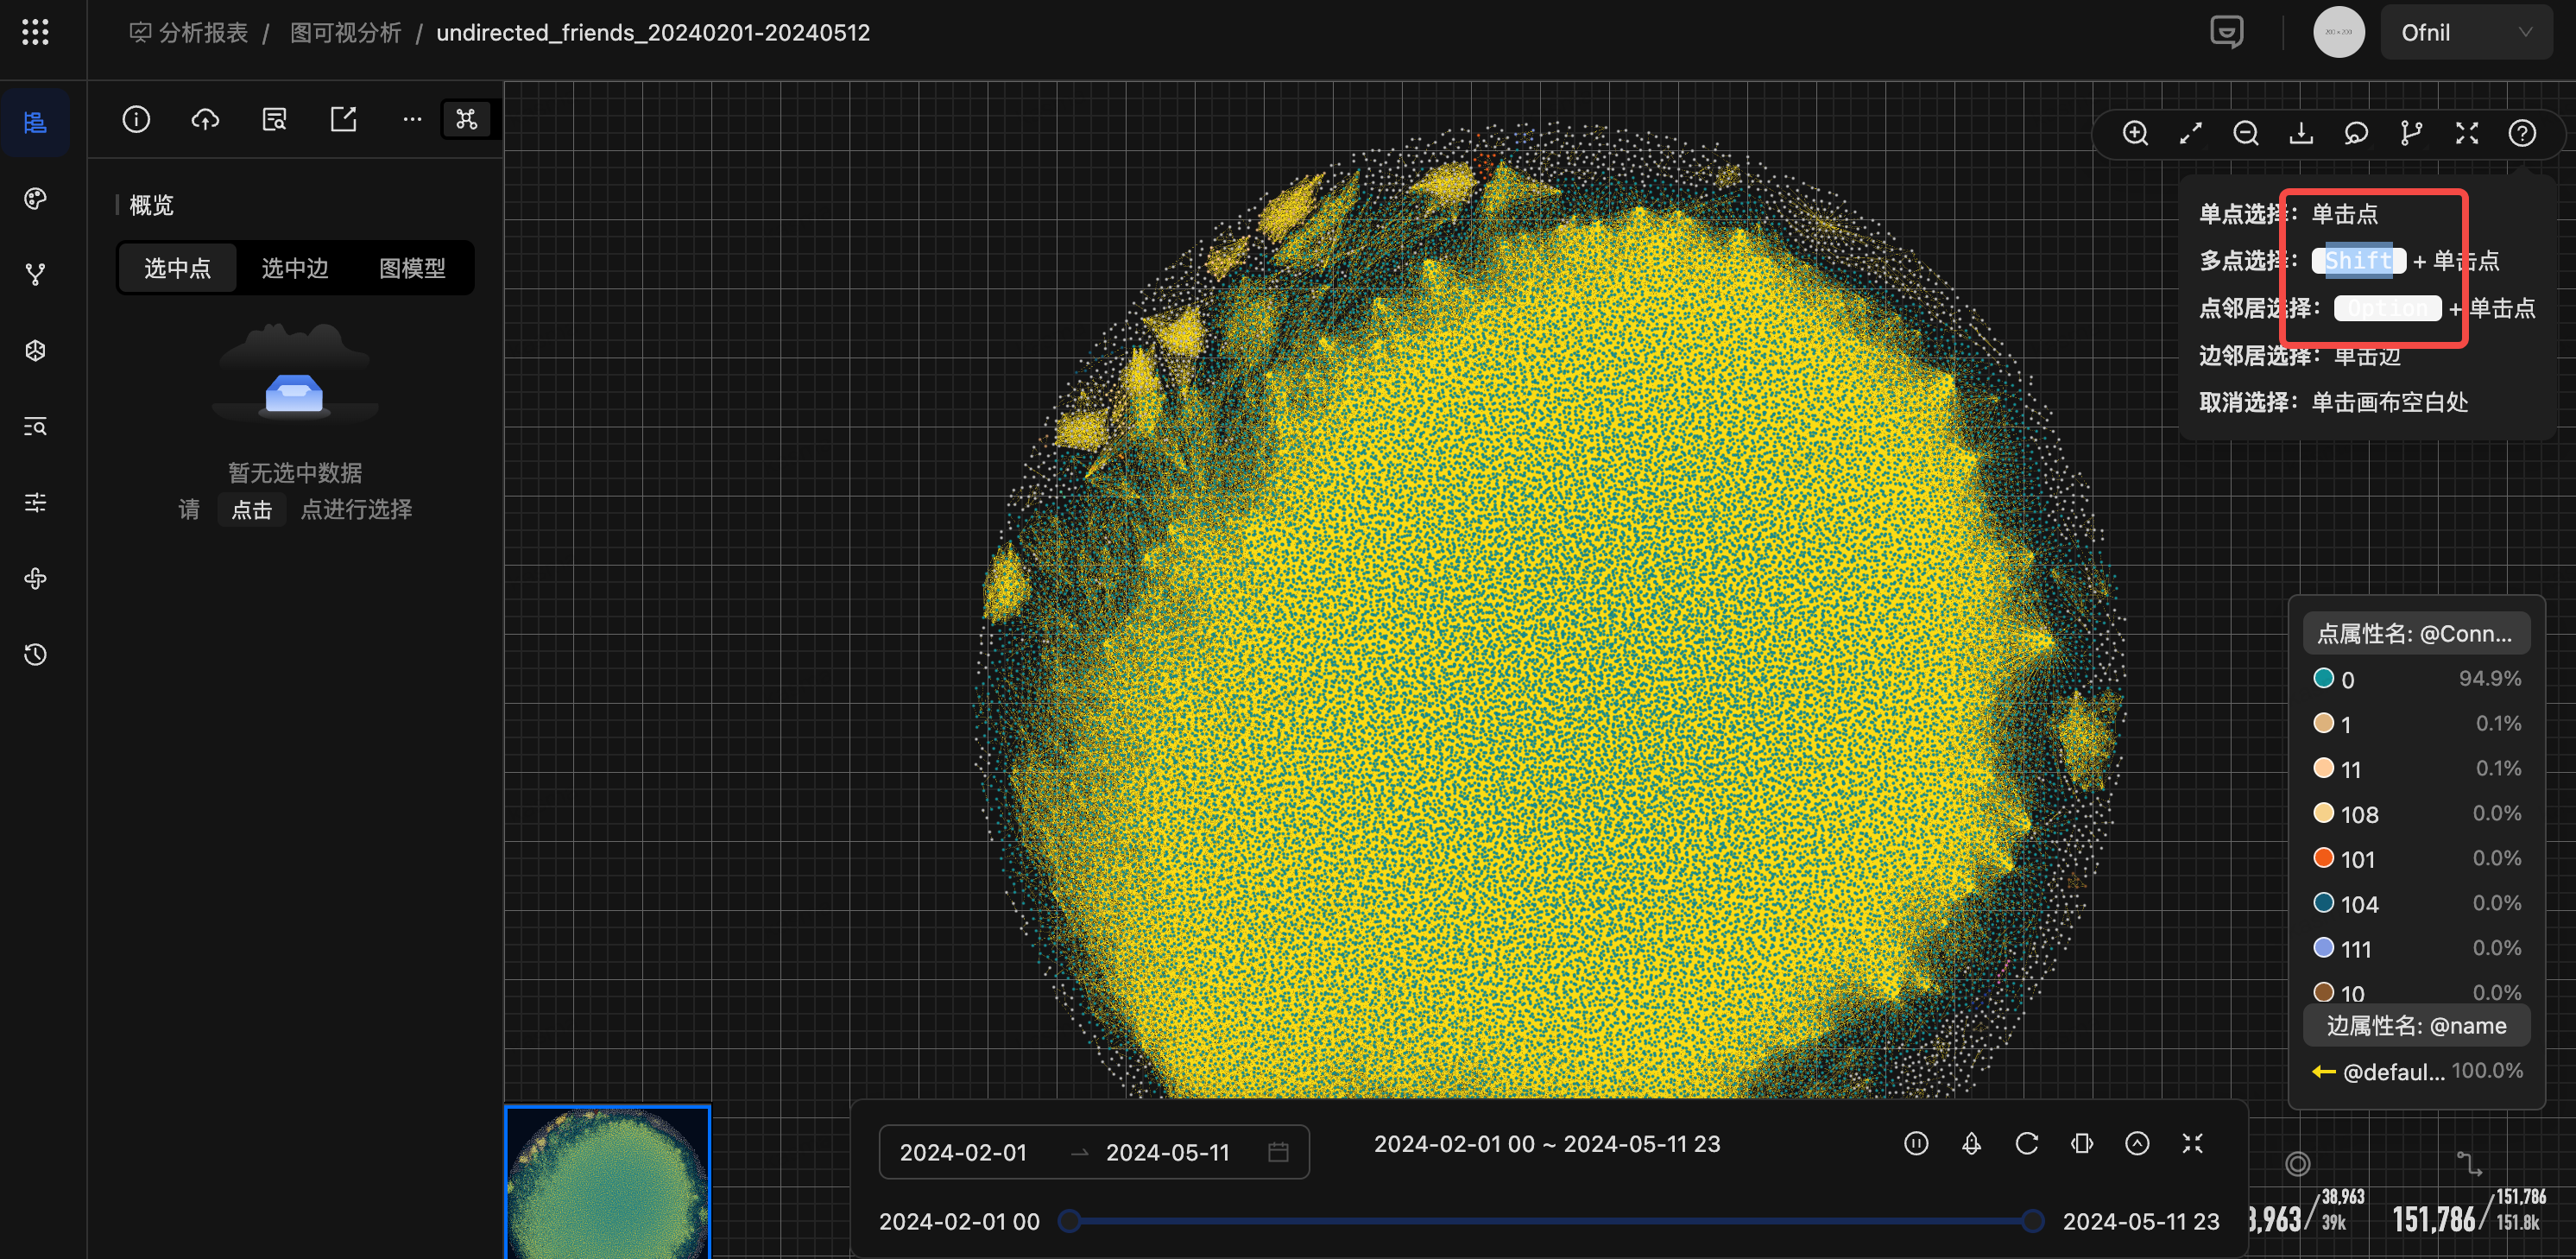This screenshot has height=1259, width=2576.
Task: Click the cloud upload icon
Action: (205, 120)
